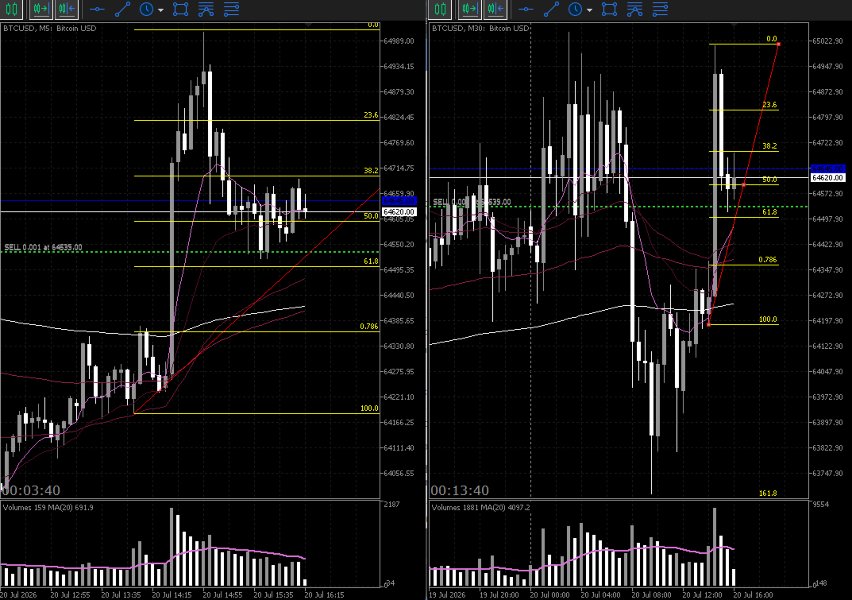Select the horizontal line tool above the M5 chart
852x600 pixels.
tap(97, 9)
